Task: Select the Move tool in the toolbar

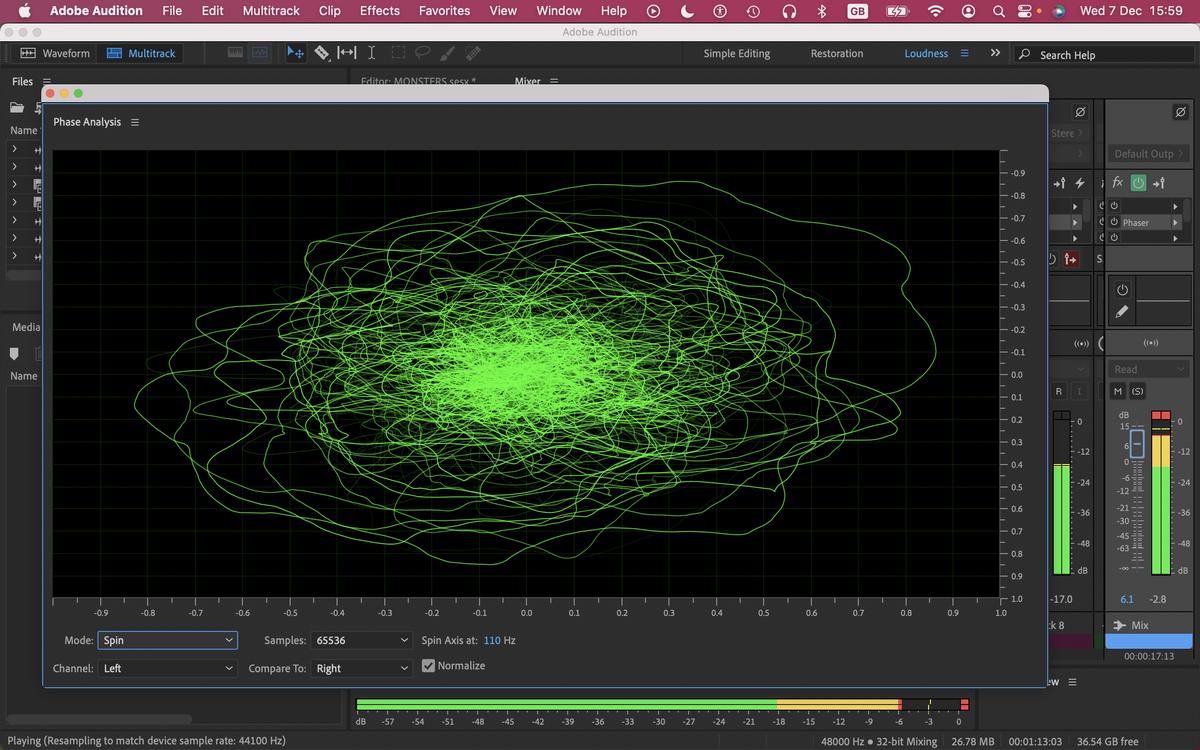Action: (296, 52)
